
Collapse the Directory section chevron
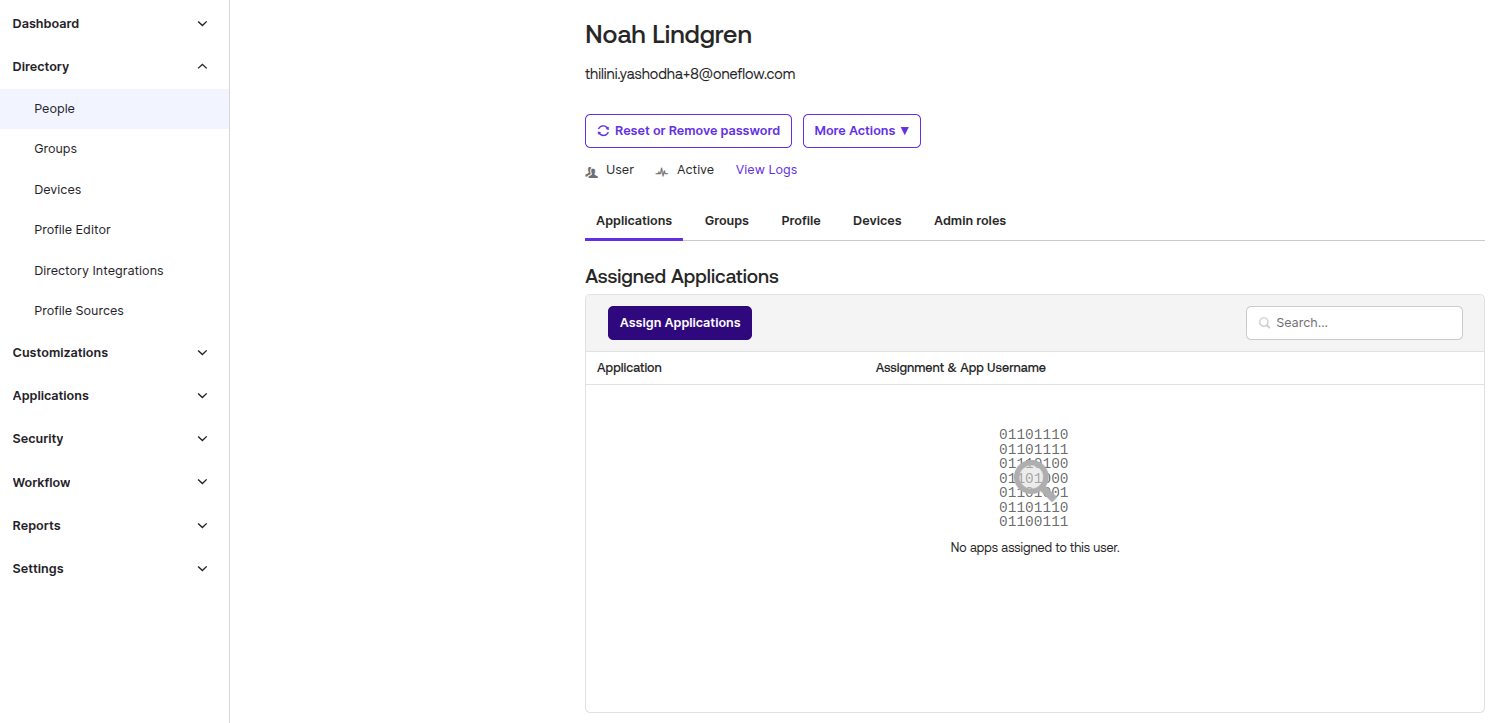(203, 67)
